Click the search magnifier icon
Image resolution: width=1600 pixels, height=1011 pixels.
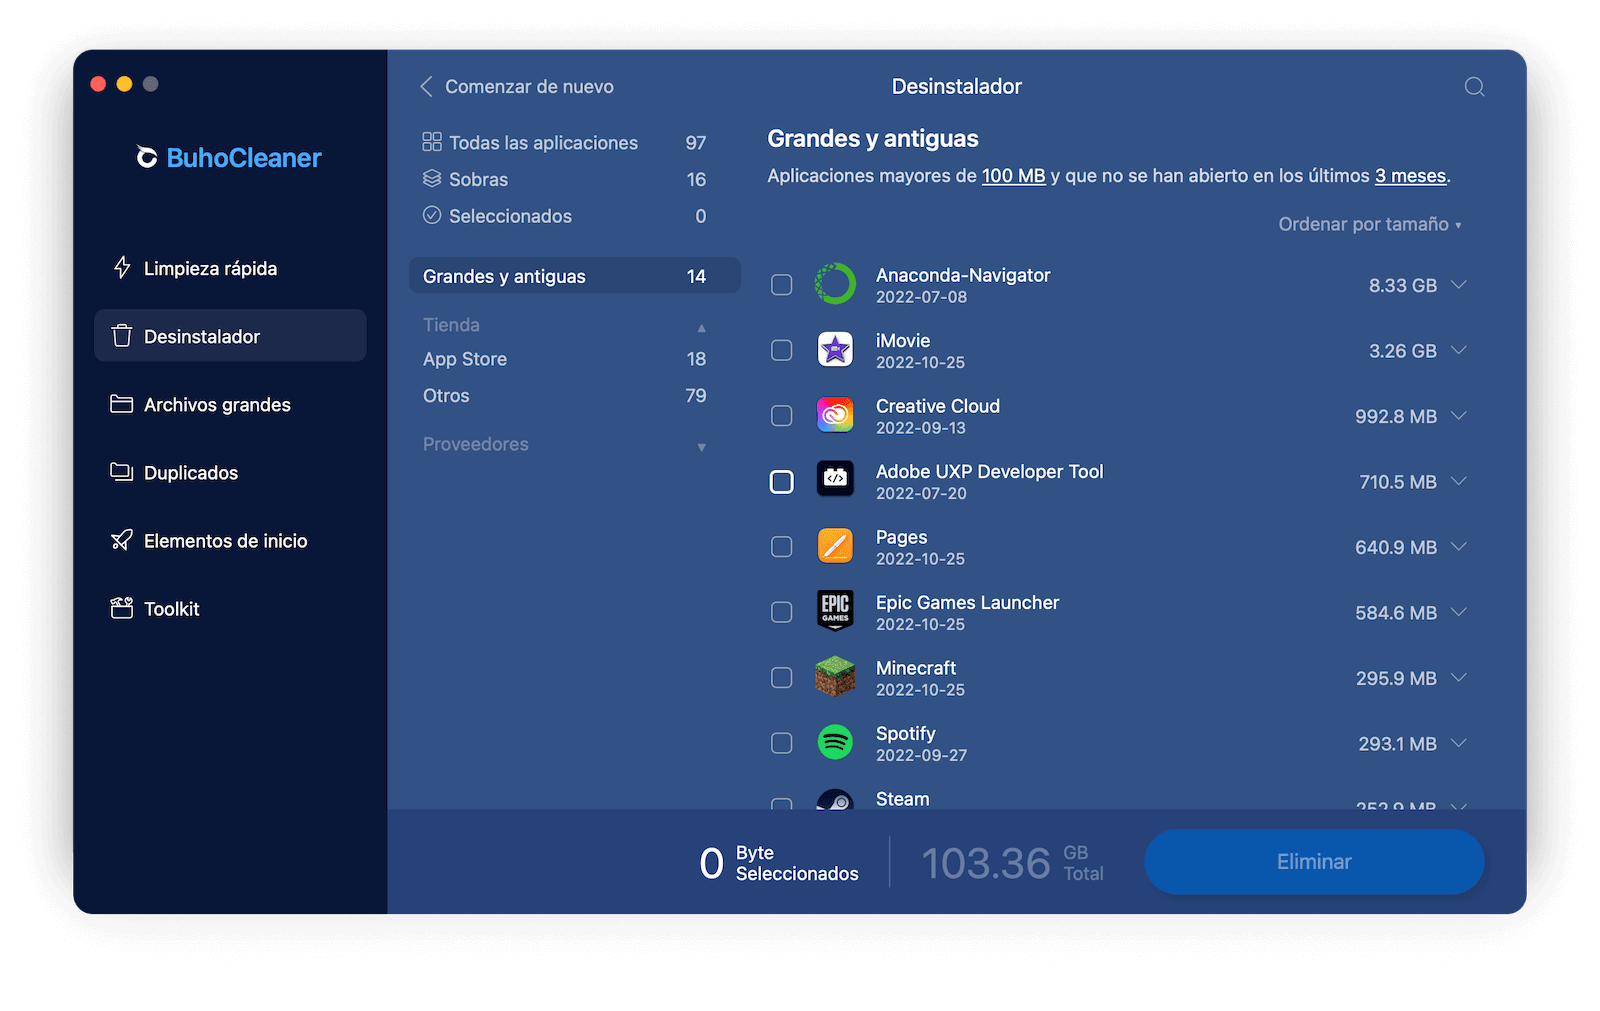[1474, 87]
